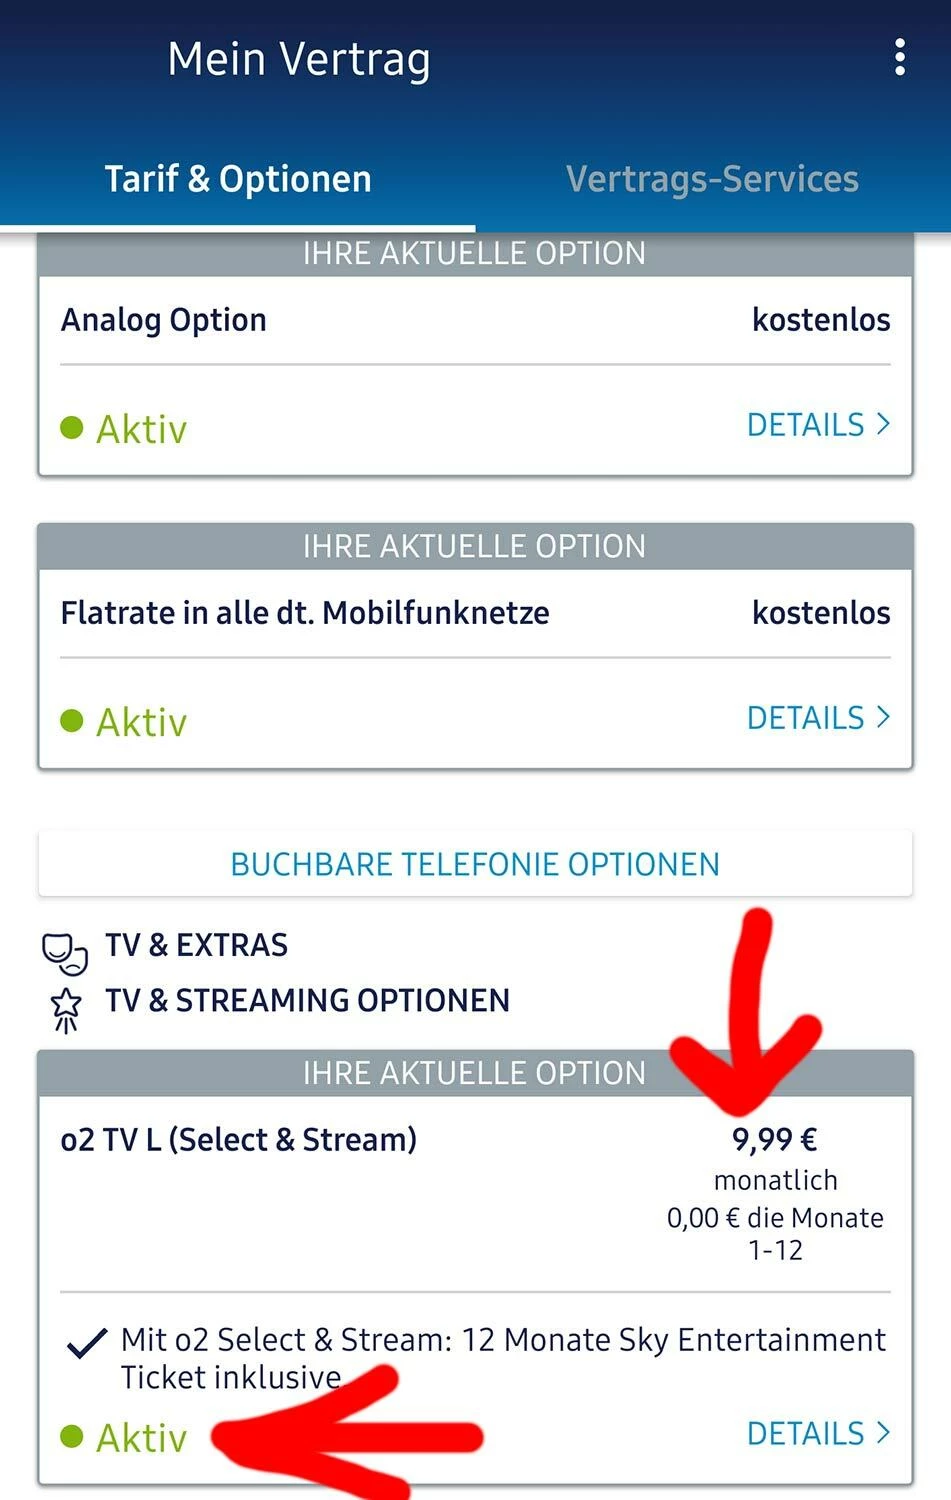Click the Flatrate in alle dt. Mobilfunknetze title
This screenshot has width=951, height=1500.
coord(305,613)
